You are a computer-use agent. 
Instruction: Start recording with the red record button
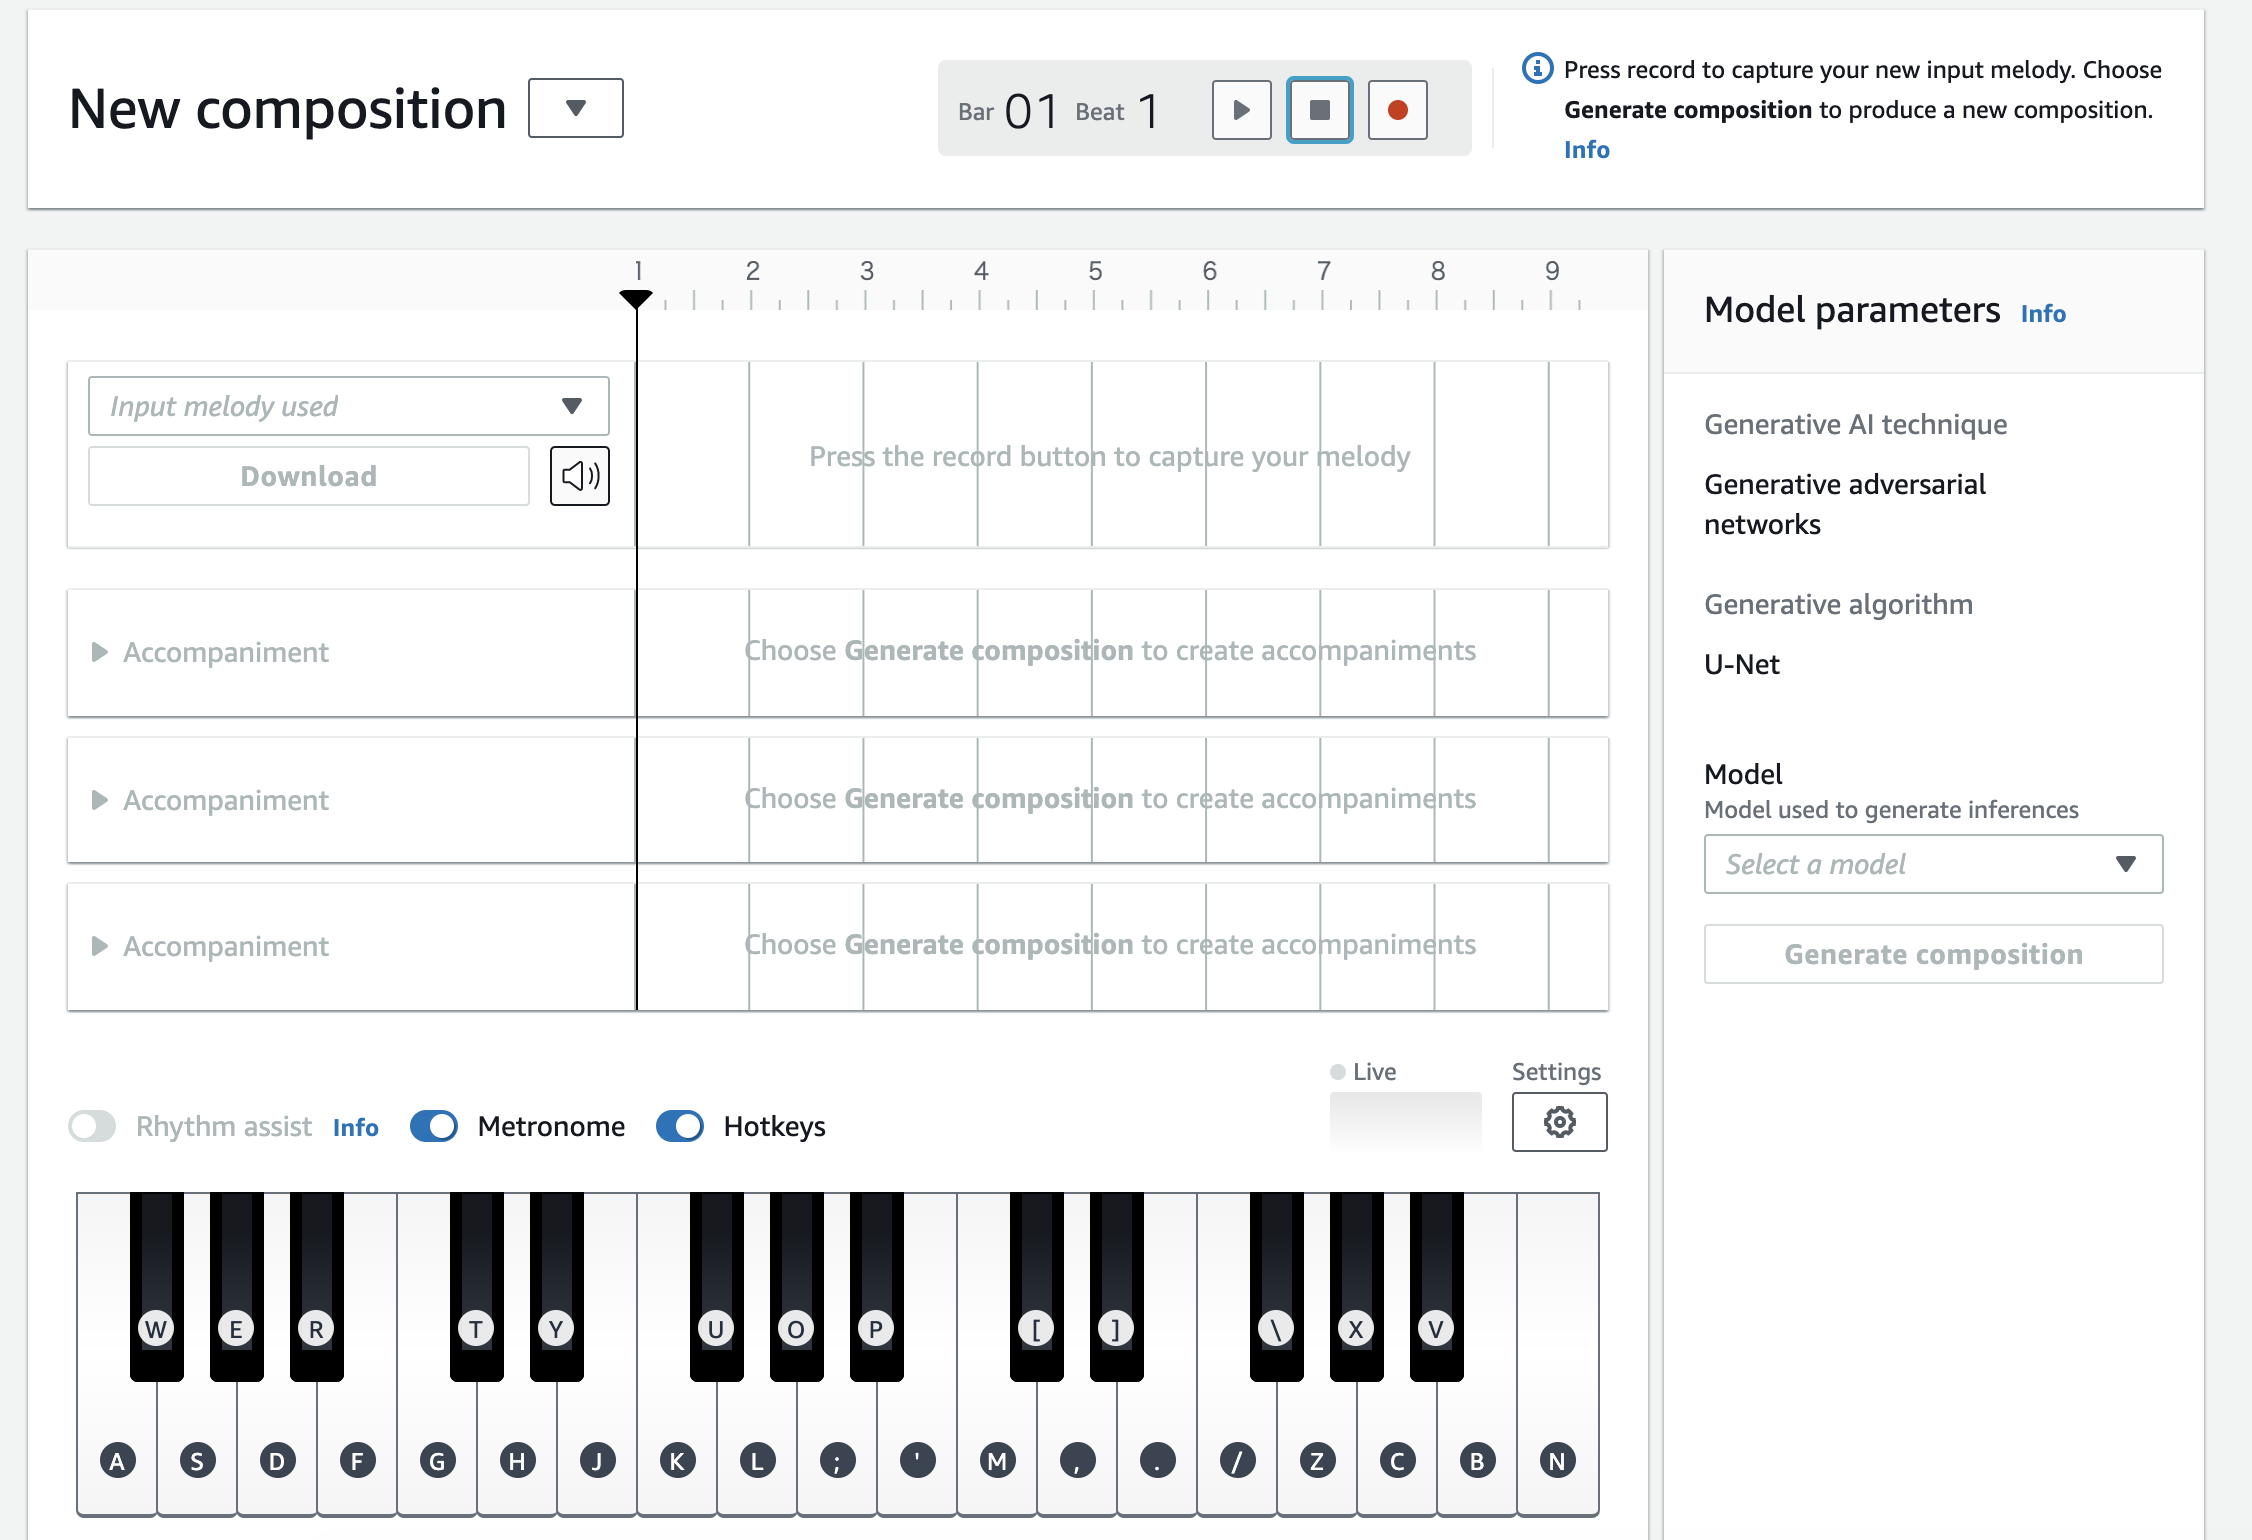(x=1397, y=110)
